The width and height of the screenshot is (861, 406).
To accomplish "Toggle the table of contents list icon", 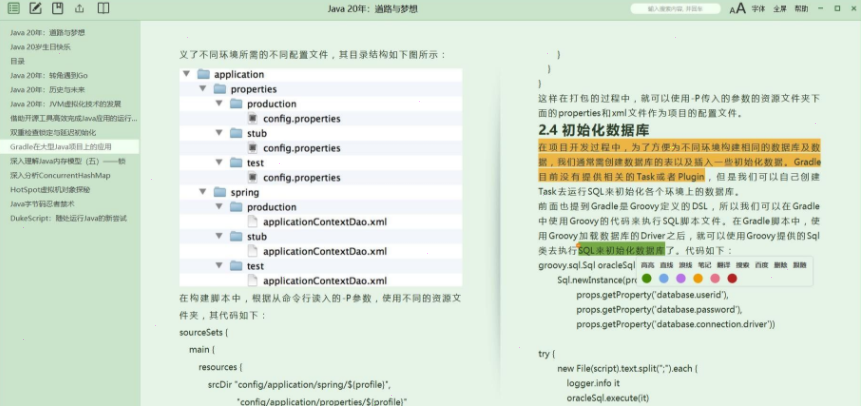I will pos(13,8).
